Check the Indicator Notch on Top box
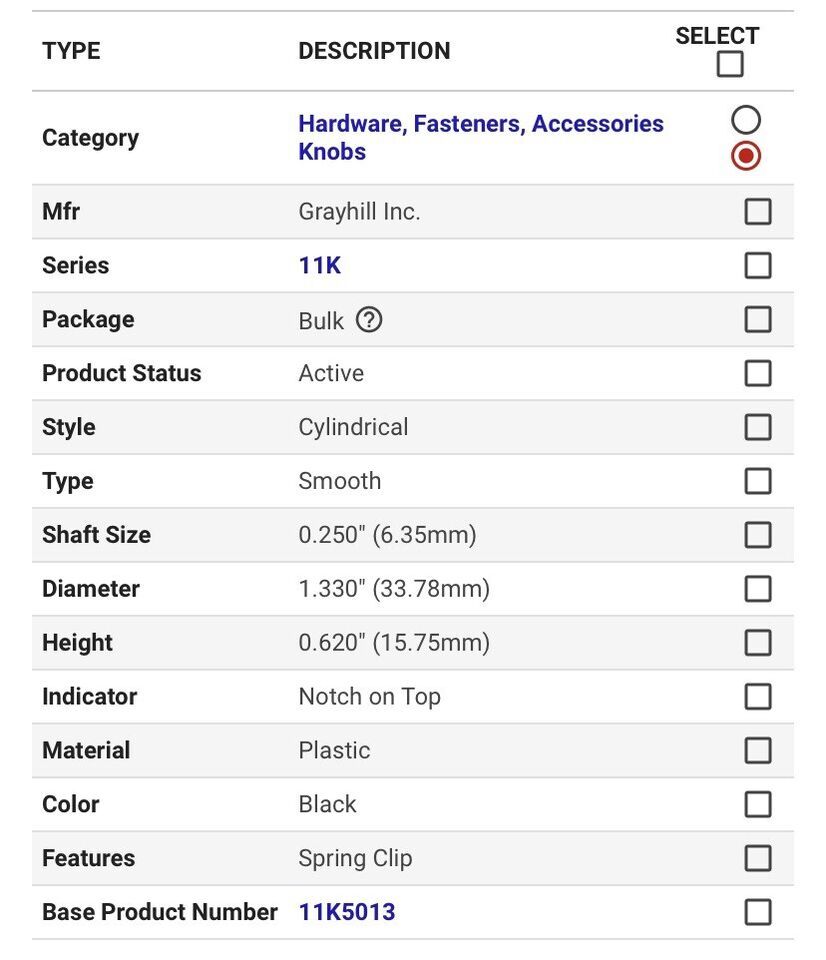This screenshot has height=960, width=826. coord(757,697)
